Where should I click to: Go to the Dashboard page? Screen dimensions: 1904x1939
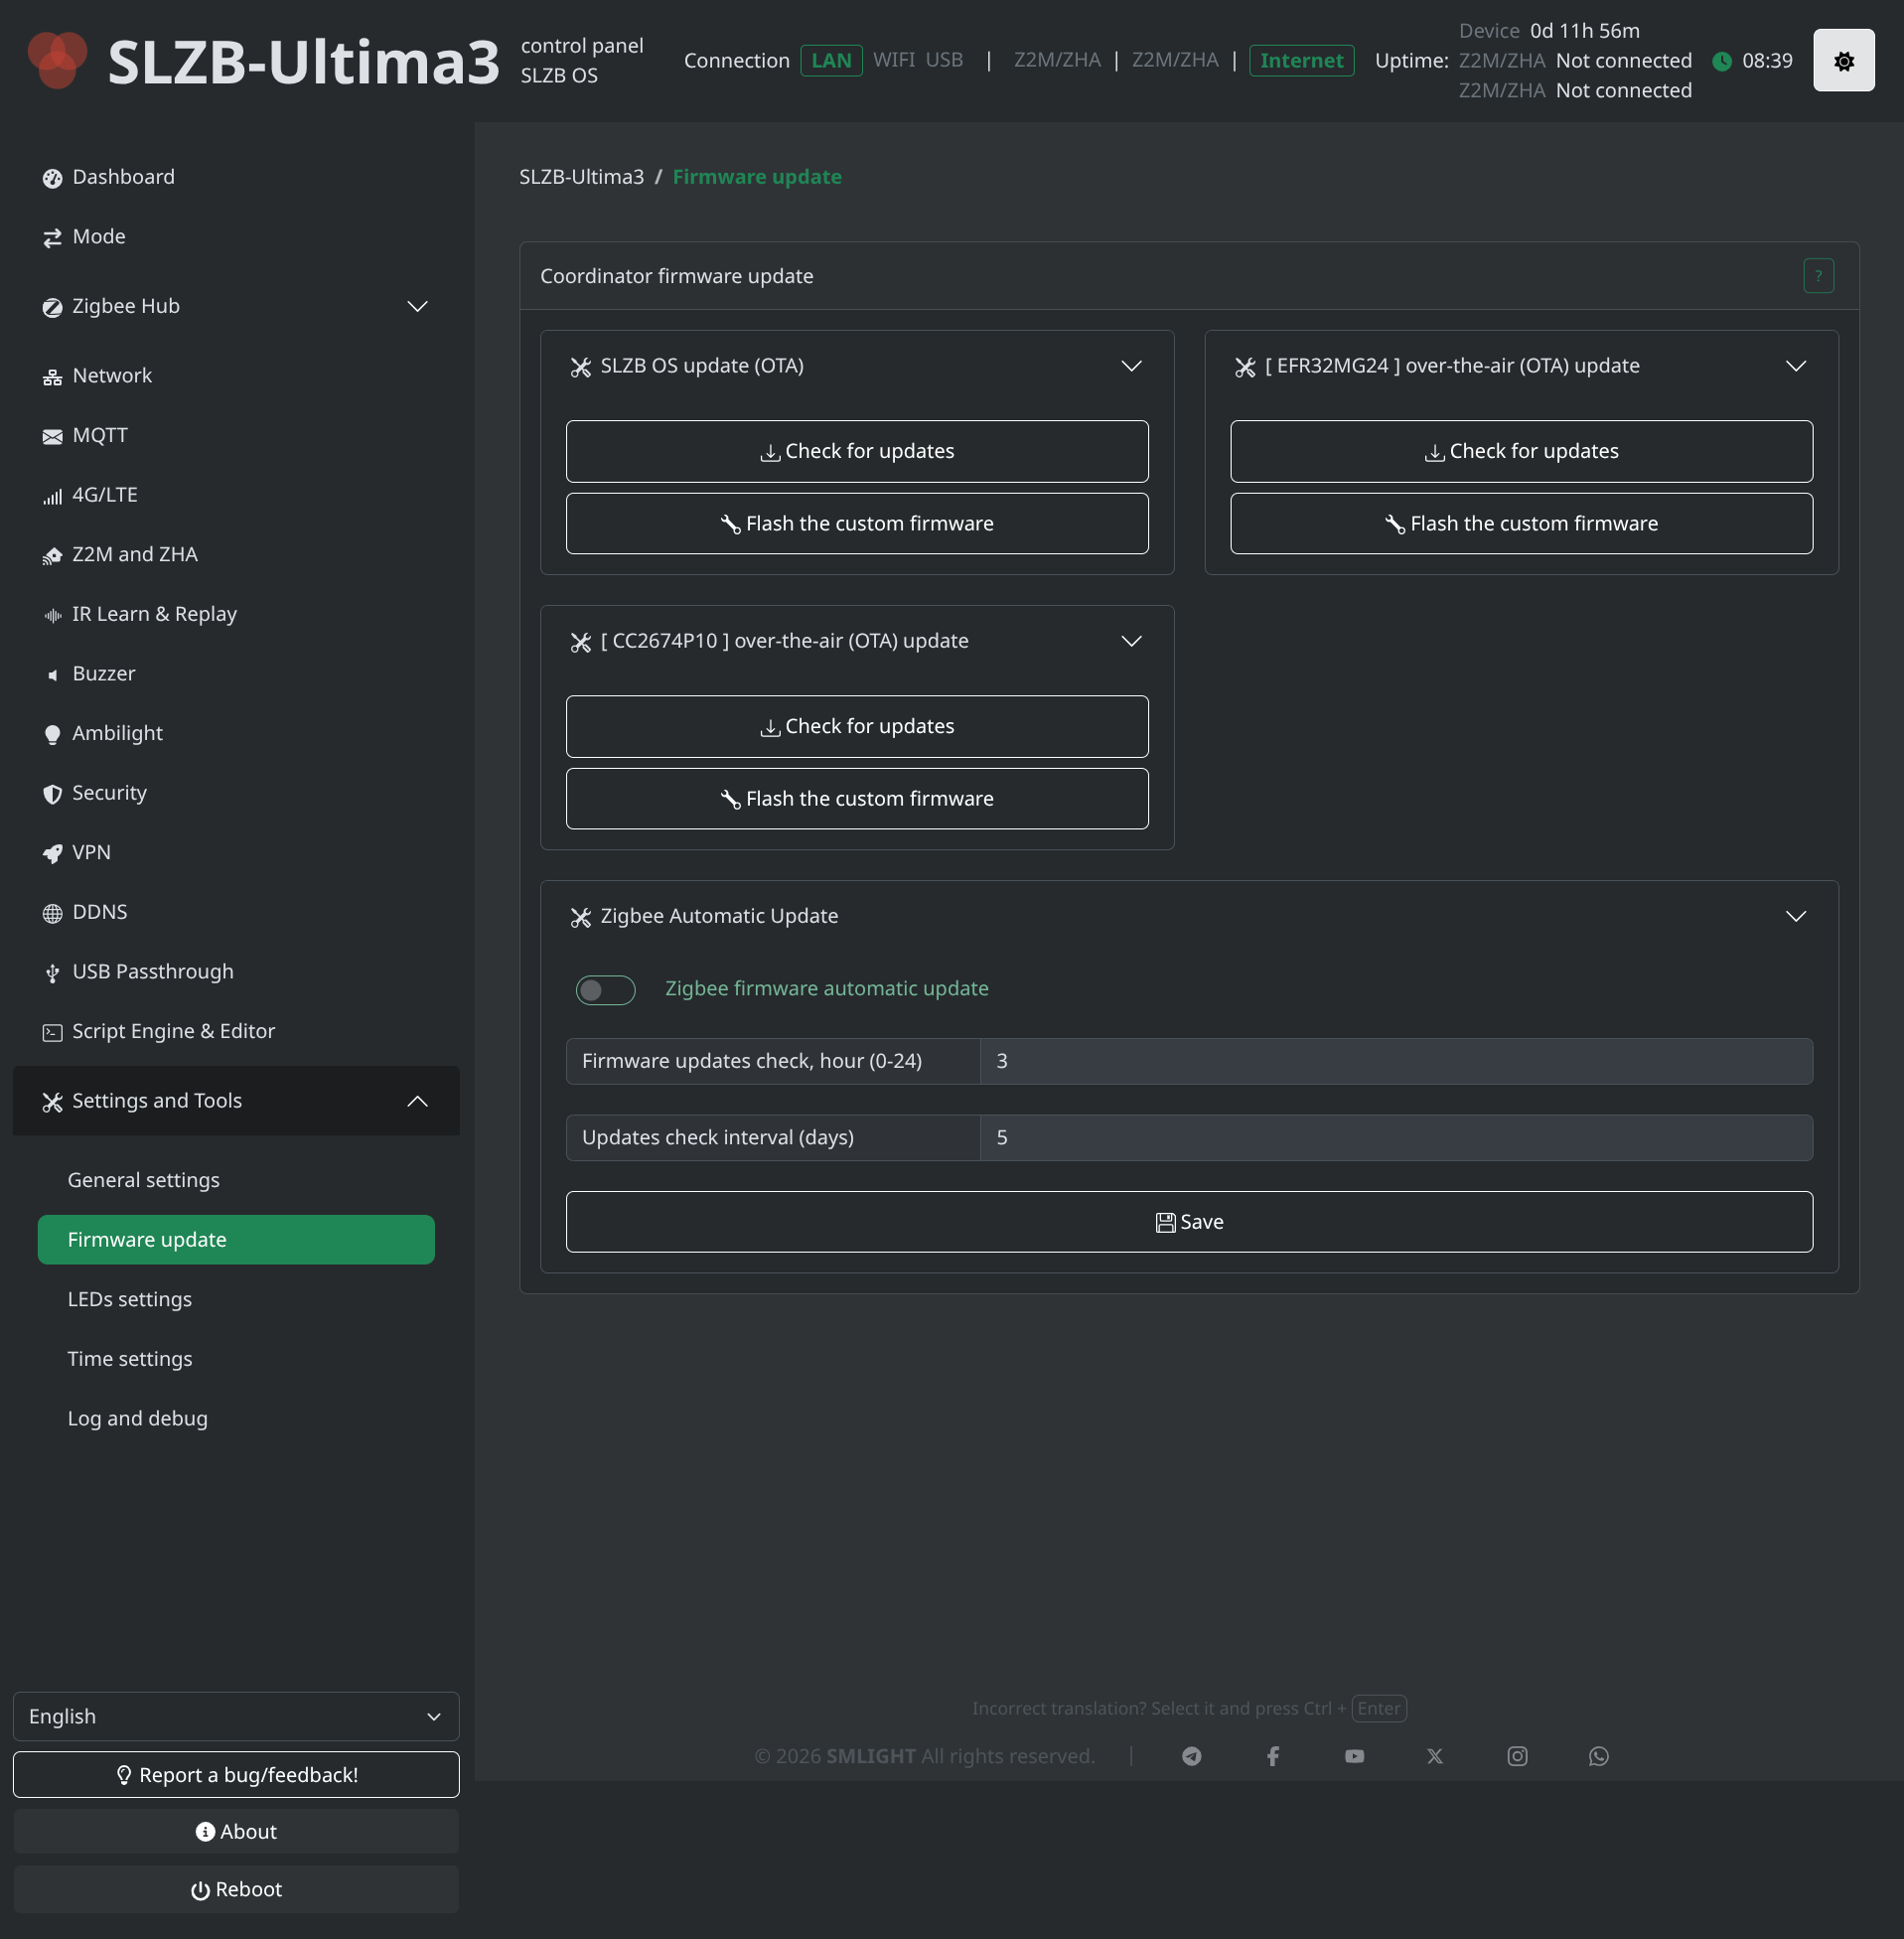pyautogui.click(x=236, y=177)
